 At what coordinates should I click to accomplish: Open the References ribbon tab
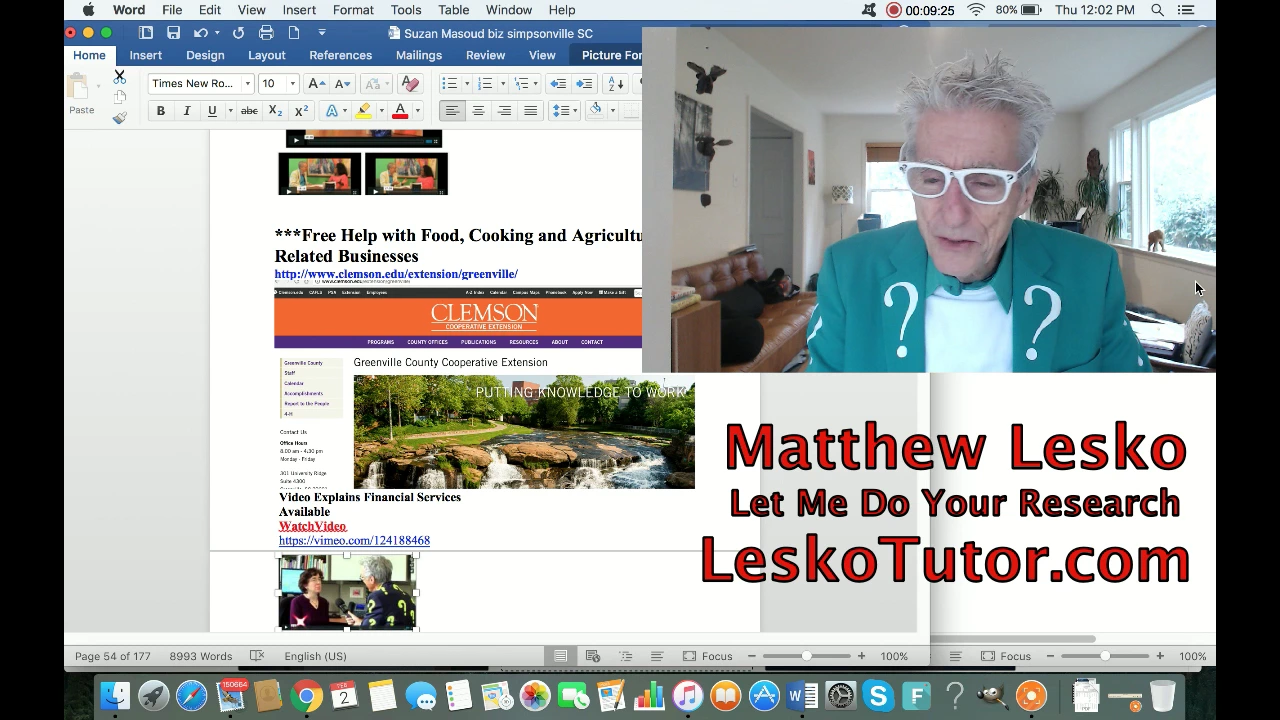[x=340, y=55]
